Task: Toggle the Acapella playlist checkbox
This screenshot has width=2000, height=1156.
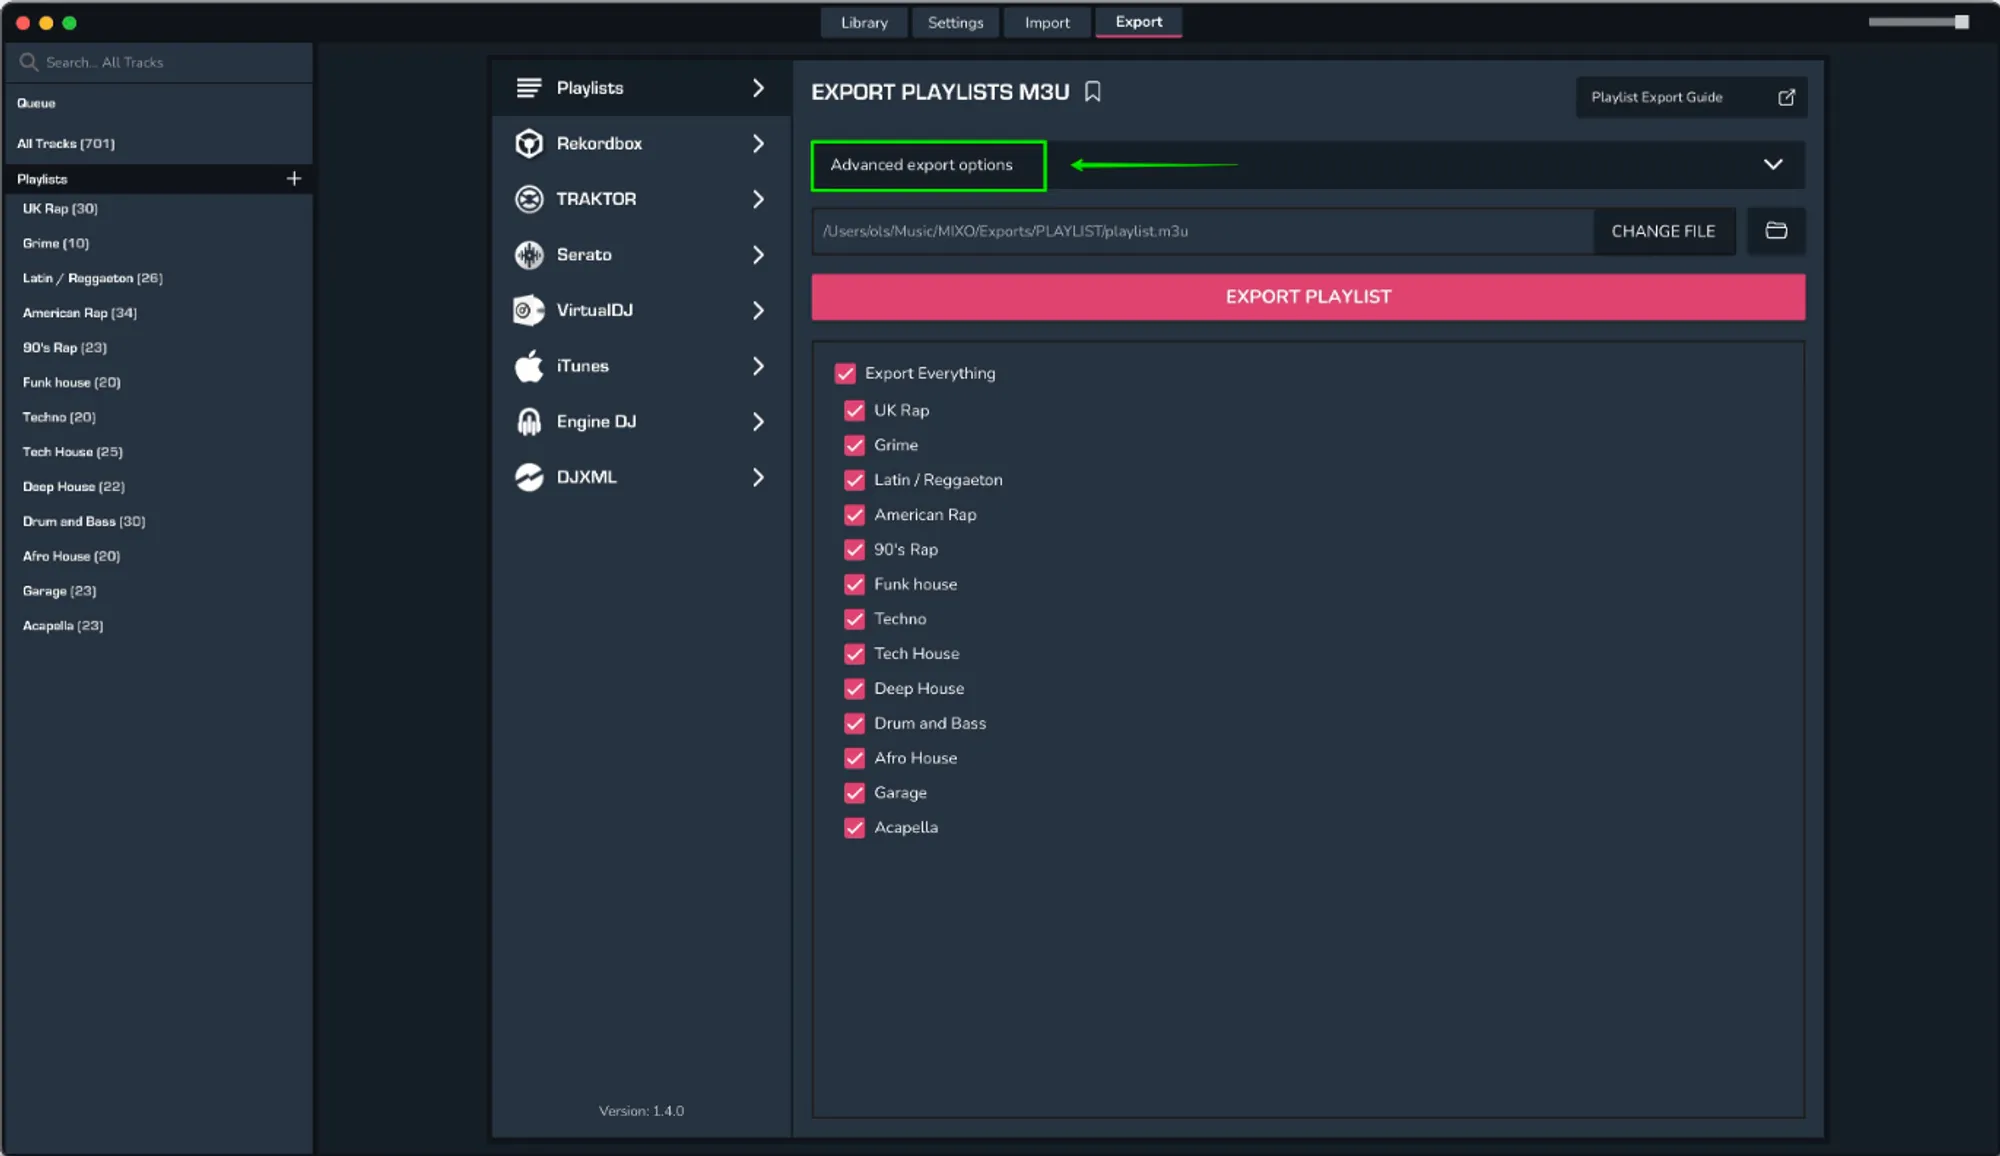Action: (x=854, y=828)
